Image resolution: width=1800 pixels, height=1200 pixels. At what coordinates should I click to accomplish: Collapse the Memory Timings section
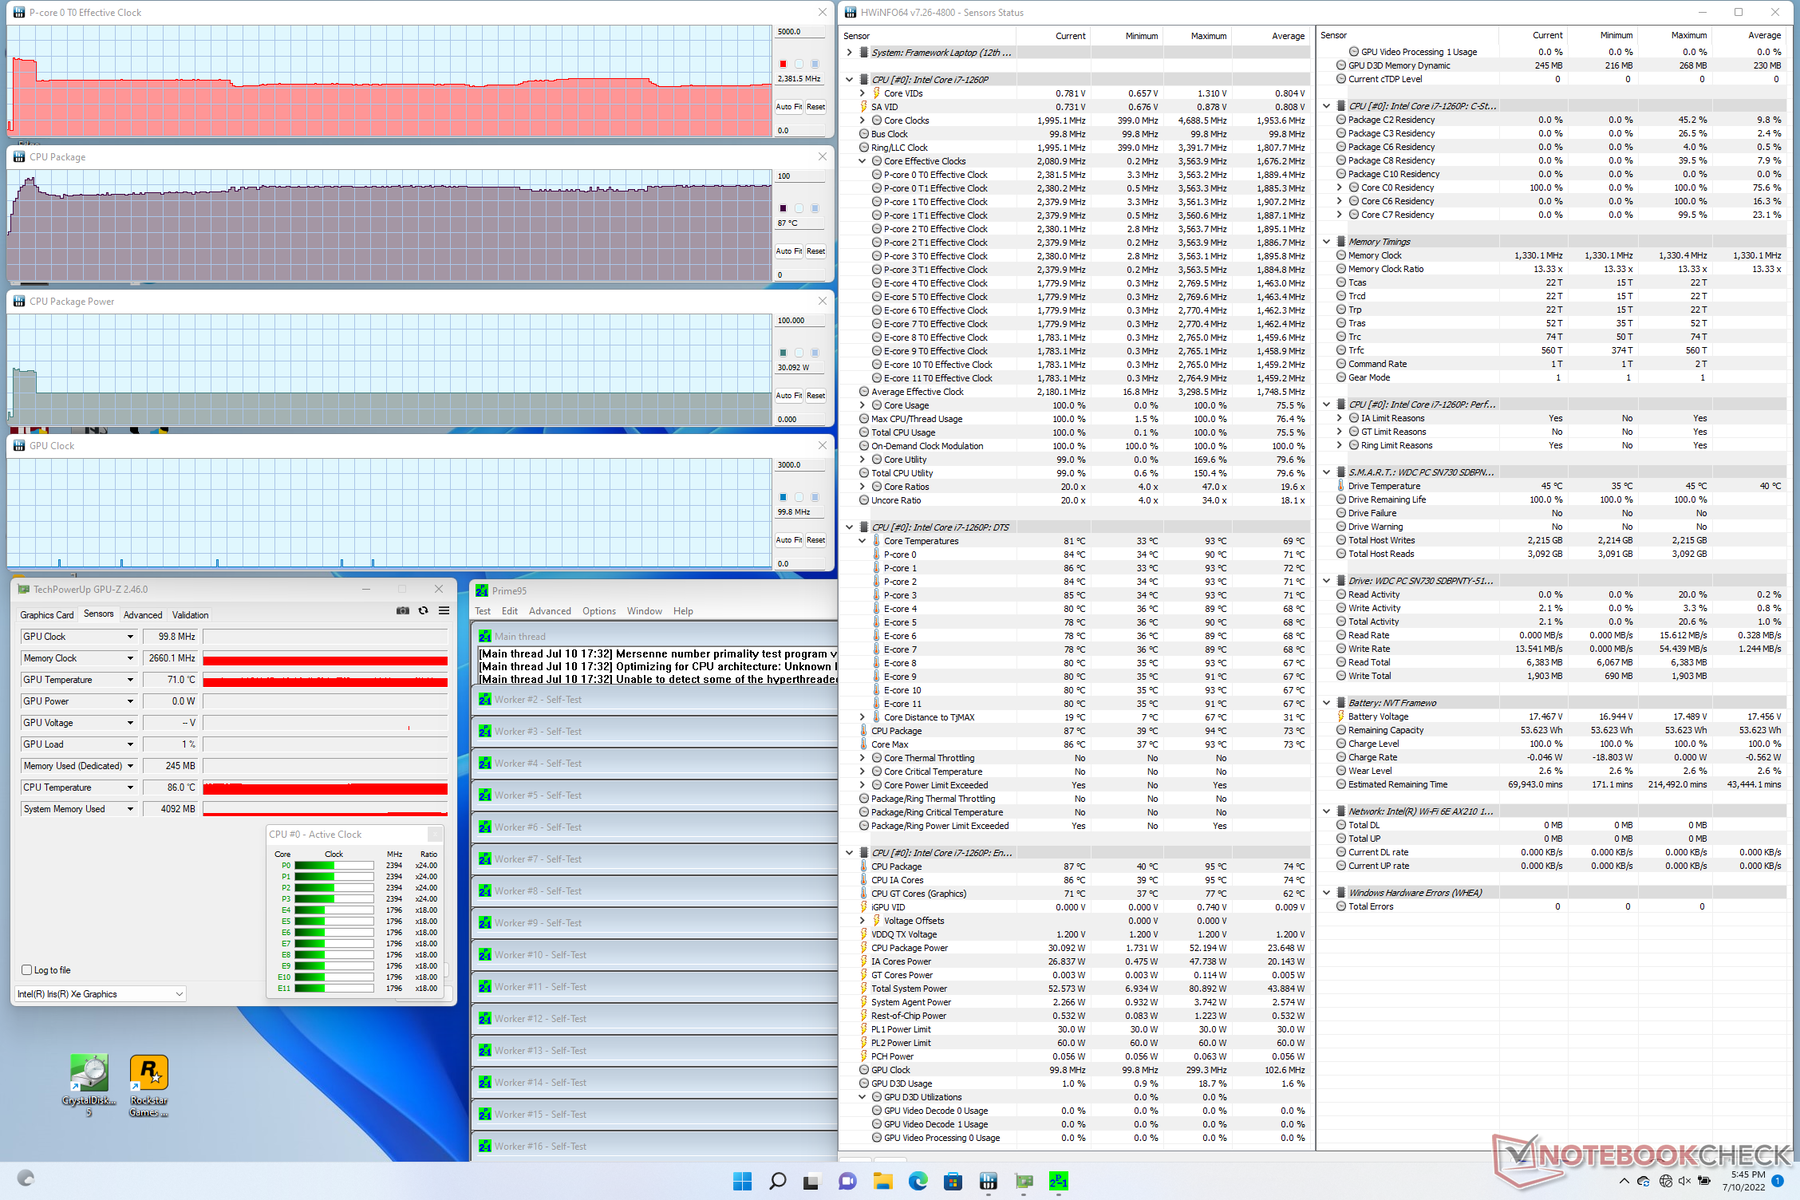[1327, 241]
